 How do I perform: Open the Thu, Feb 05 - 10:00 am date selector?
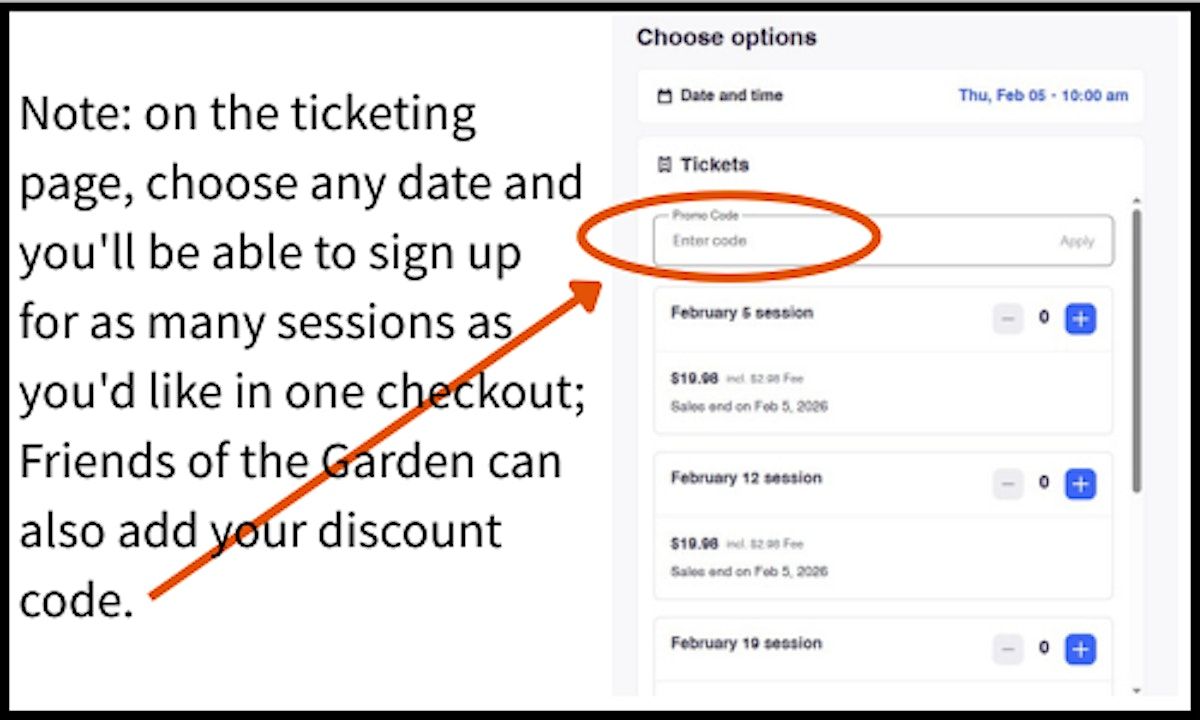[x=1043, y=96]
